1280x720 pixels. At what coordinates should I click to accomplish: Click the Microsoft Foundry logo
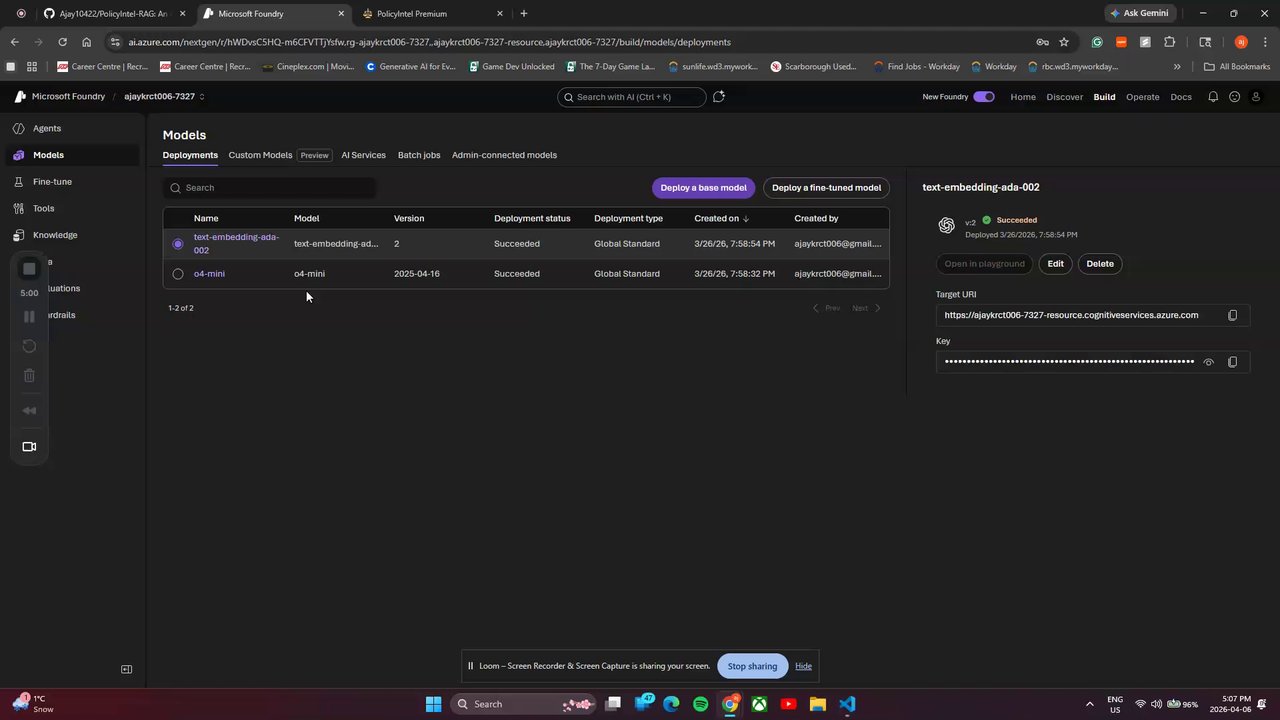20,97
